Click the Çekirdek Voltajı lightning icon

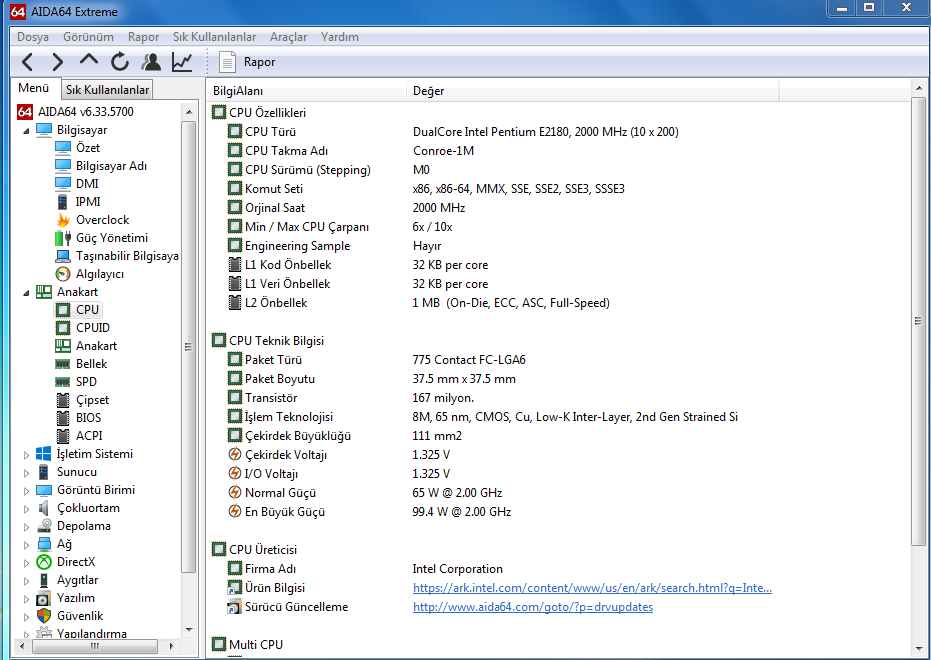click(235, 455)
